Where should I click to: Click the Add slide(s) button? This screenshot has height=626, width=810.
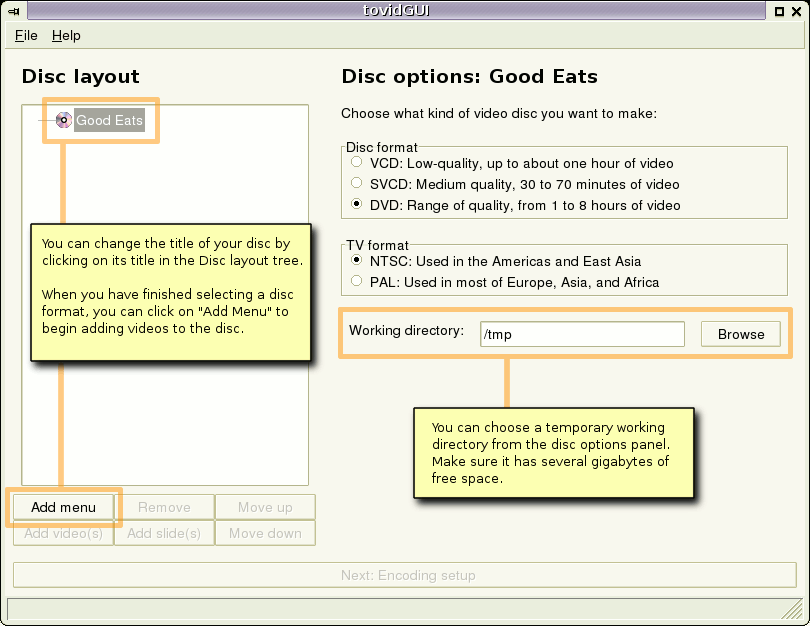click(164, 533)
